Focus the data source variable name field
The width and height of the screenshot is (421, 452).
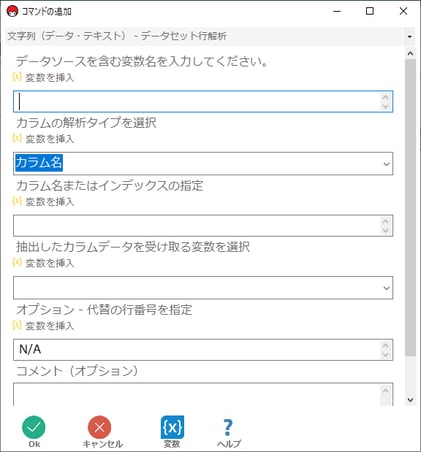203,101
